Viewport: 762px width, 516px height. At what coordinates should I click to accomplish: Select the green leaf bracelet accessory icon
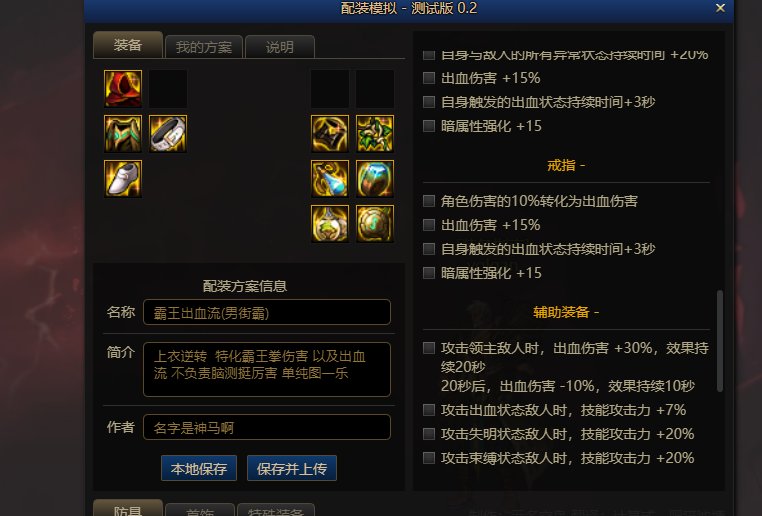pyautogui.click(x=375, y=134)
